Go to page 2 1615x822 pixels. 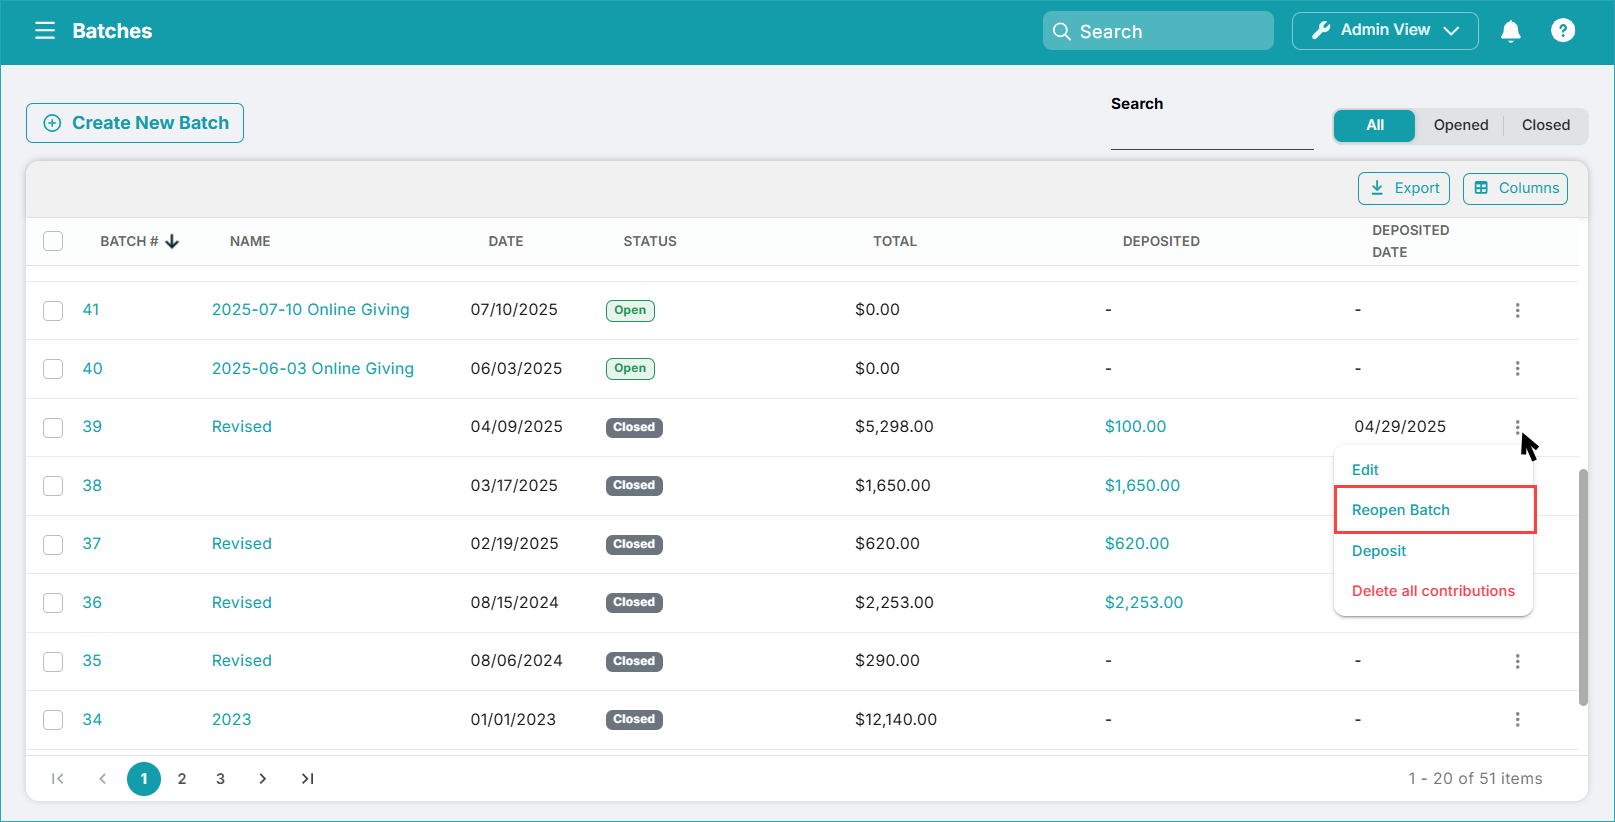click(182, 778)
